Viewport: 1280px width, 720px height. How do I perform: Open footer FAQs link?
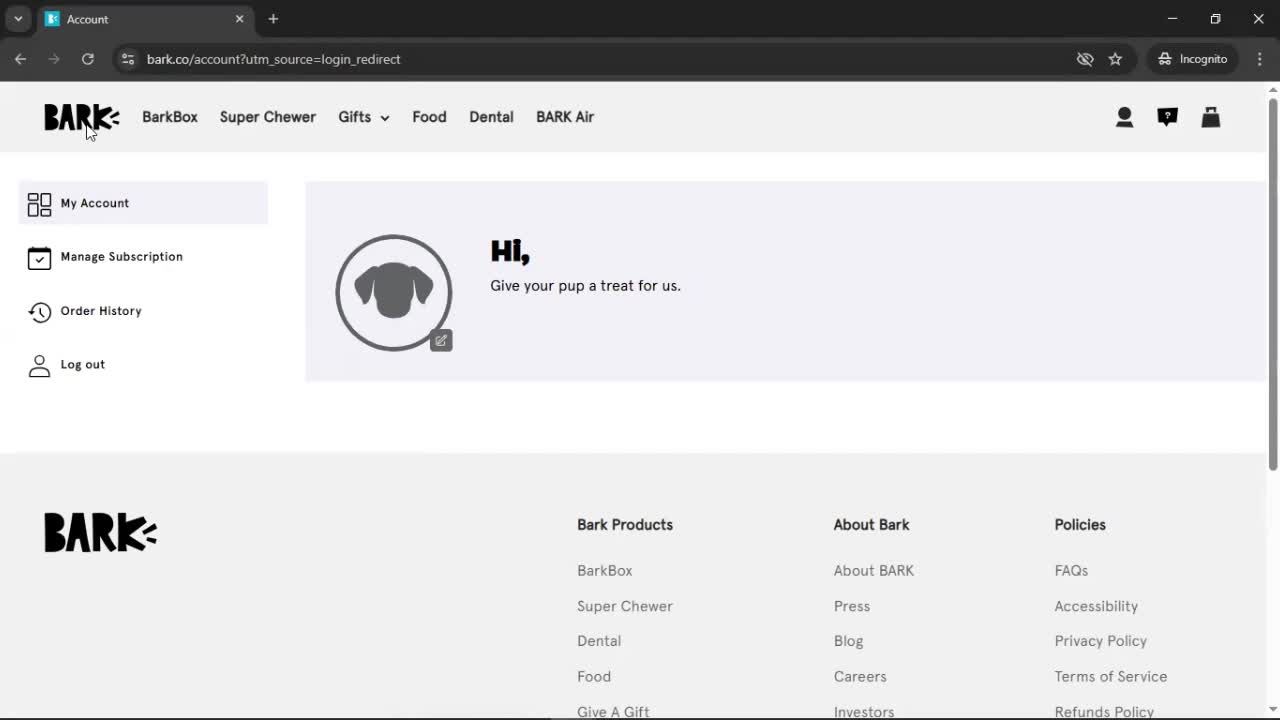point(1071,571)
